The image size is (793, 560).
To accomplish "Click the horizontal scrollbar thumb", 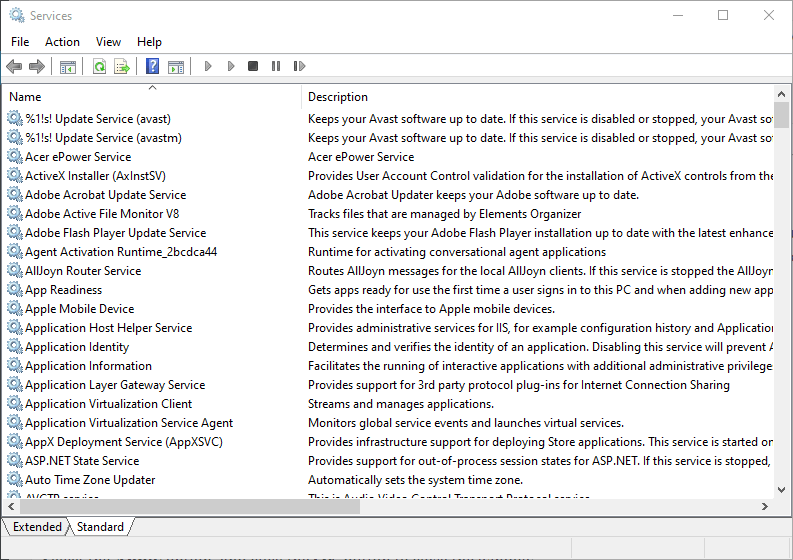I will tap(189, 506).
